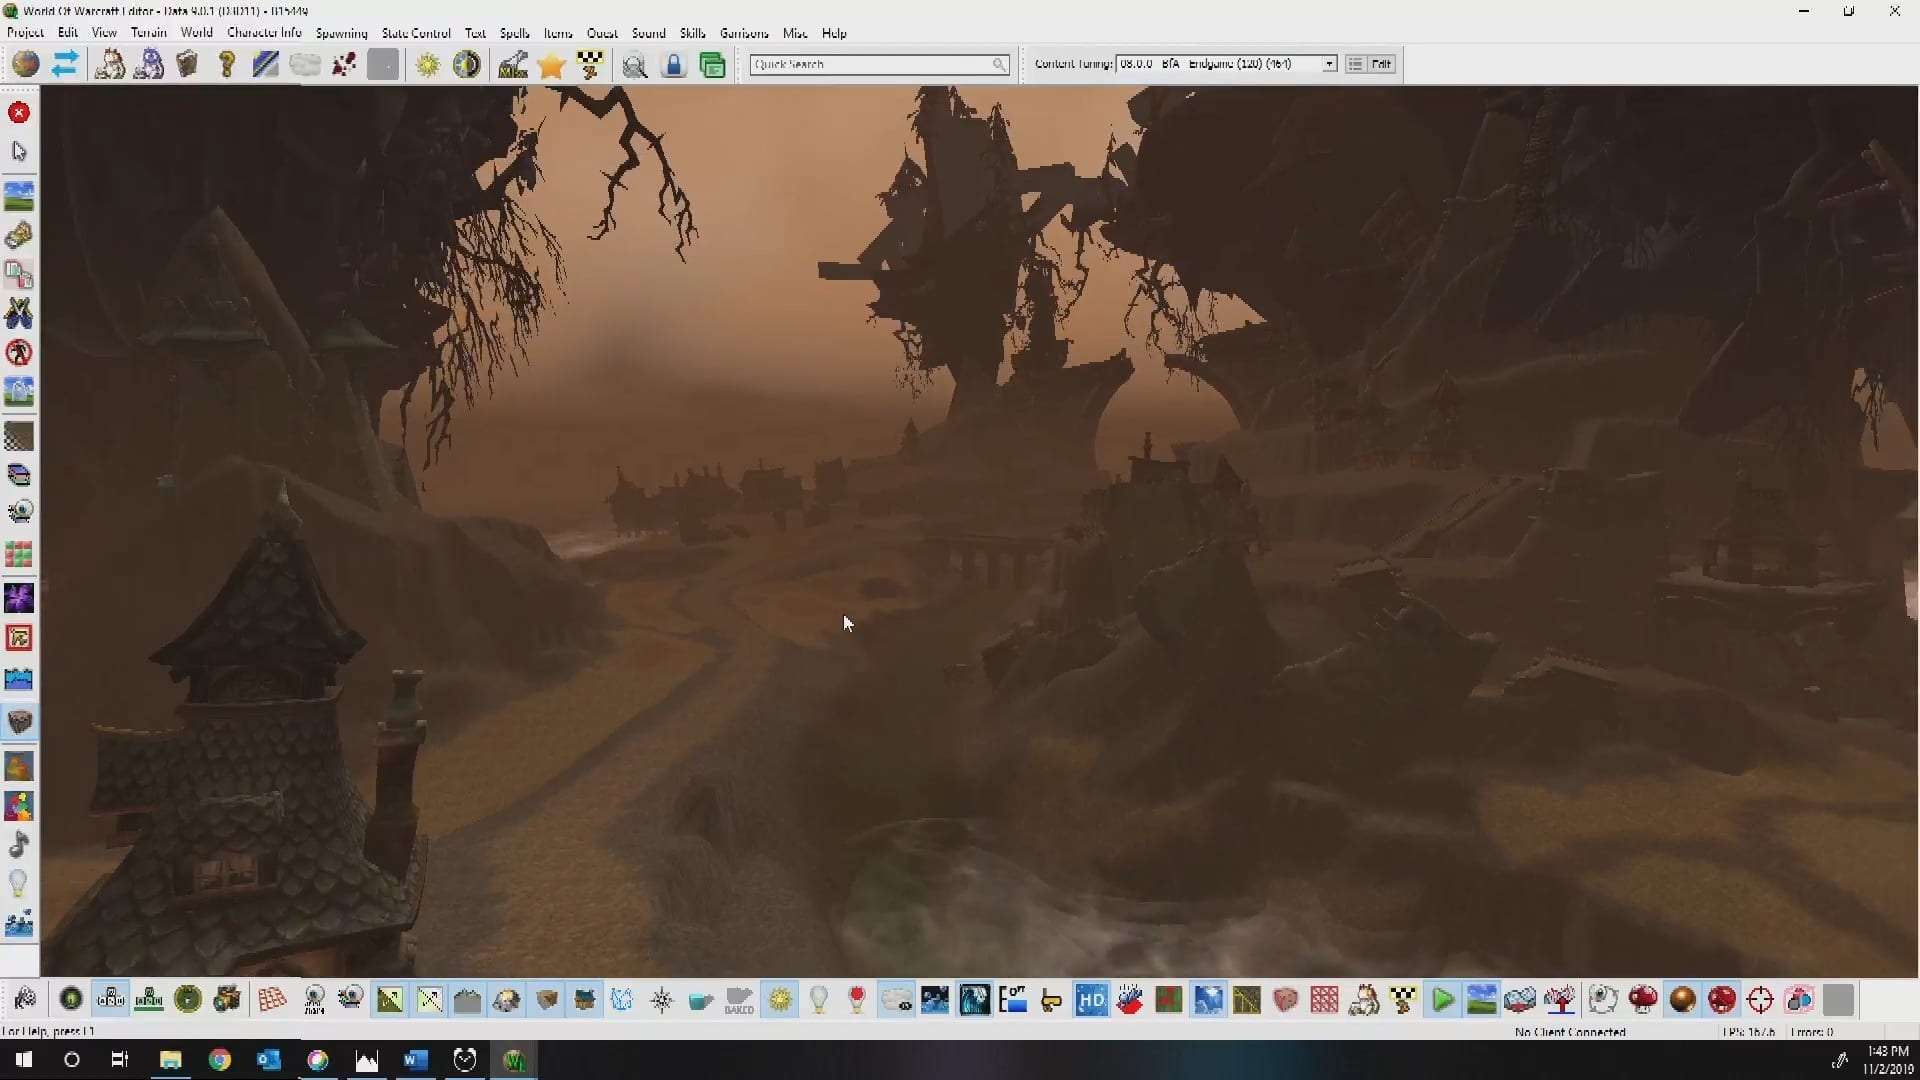This screenshot has height=1080, width=1920.
Task: Click the list button next to Edit
Action: [1355, 64]
